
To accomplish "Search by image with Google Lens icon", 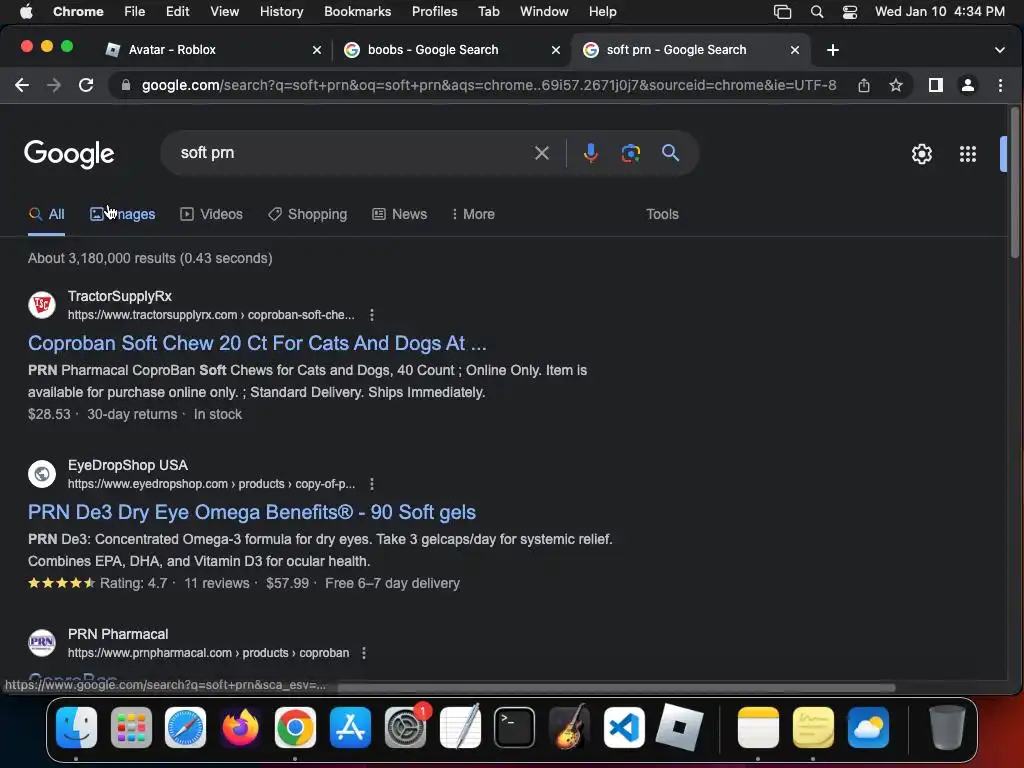I will pos(630,153).
